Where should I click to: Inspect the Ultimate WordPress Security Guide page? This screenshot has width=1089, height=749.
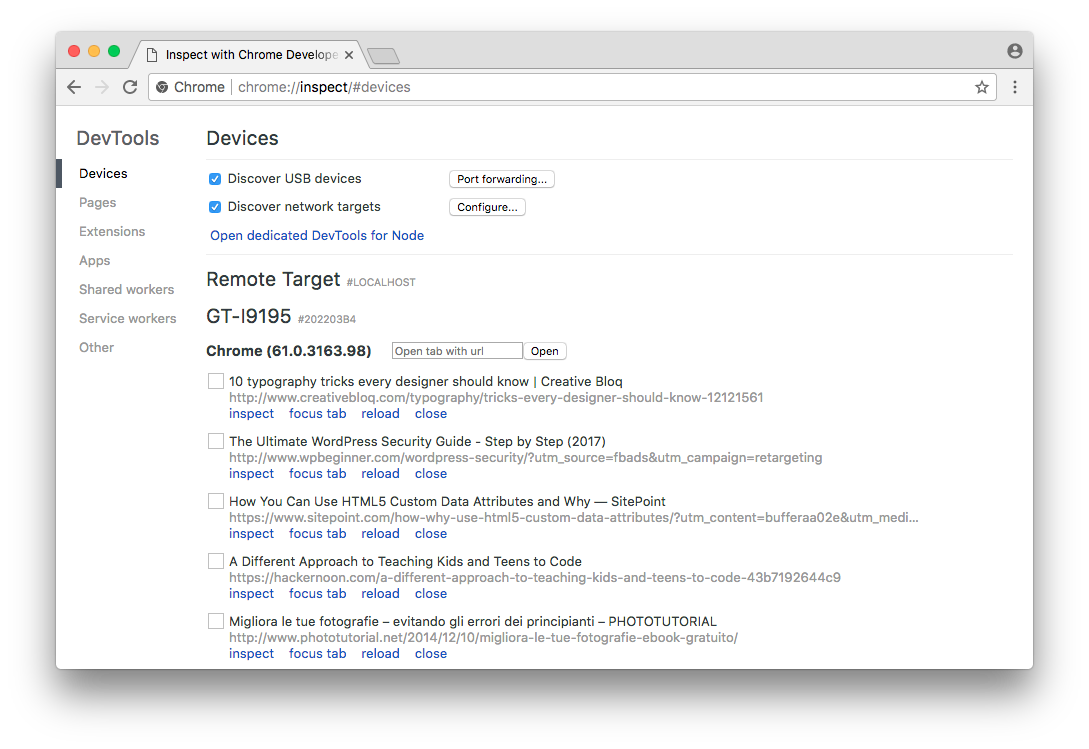(x=251, y=473)
